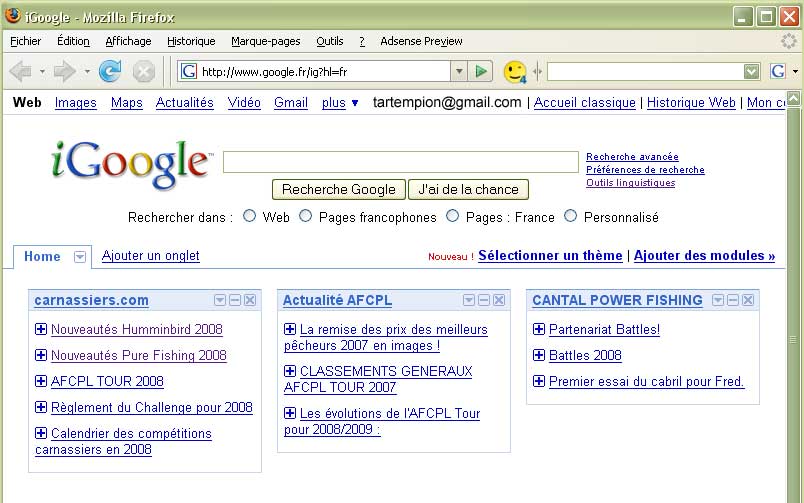Screen dimensions: 804x503
Task: Expand Partenariat Battles! plus icon
Action: click(x=539, y=329)
